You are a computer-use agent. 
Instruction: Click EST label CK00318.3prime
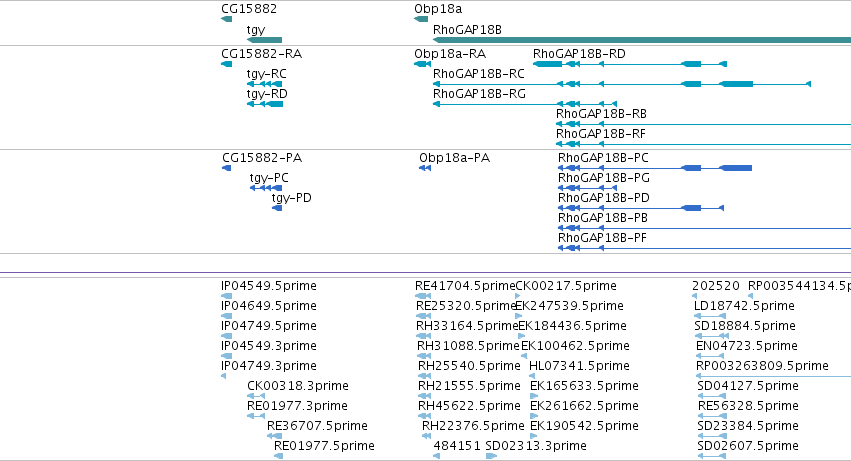(298, 387)
